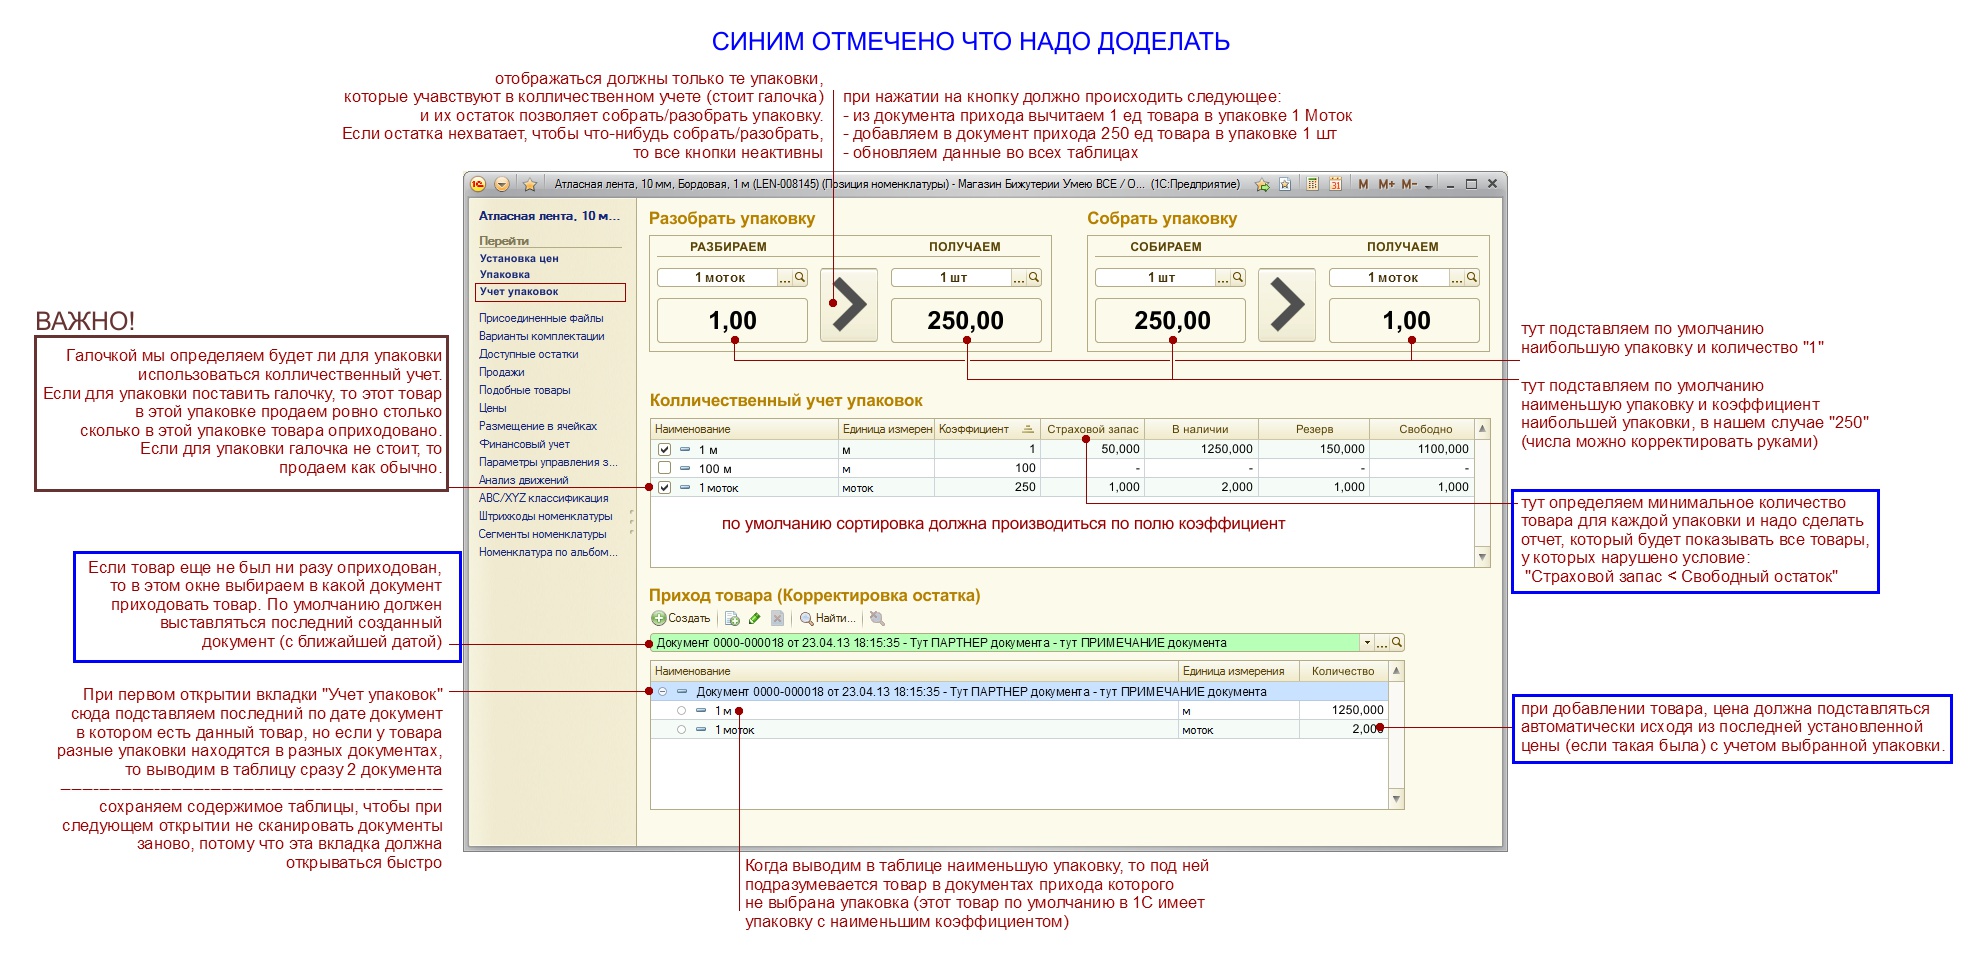1975x957 pixels.
Task: Click the Найти... button
Action: 827,619
